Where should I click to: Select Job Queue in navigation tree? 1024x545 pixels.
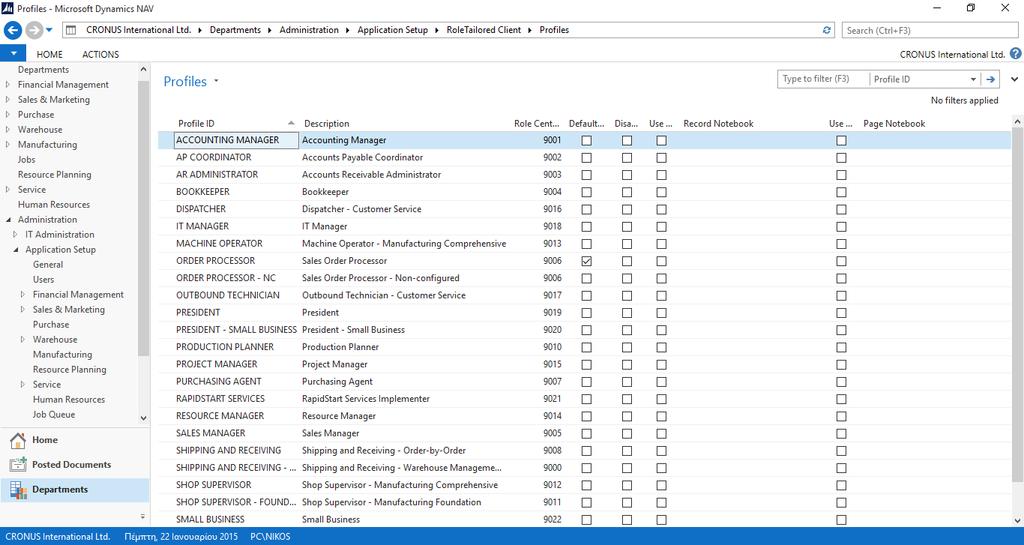[x=54, y=414]
